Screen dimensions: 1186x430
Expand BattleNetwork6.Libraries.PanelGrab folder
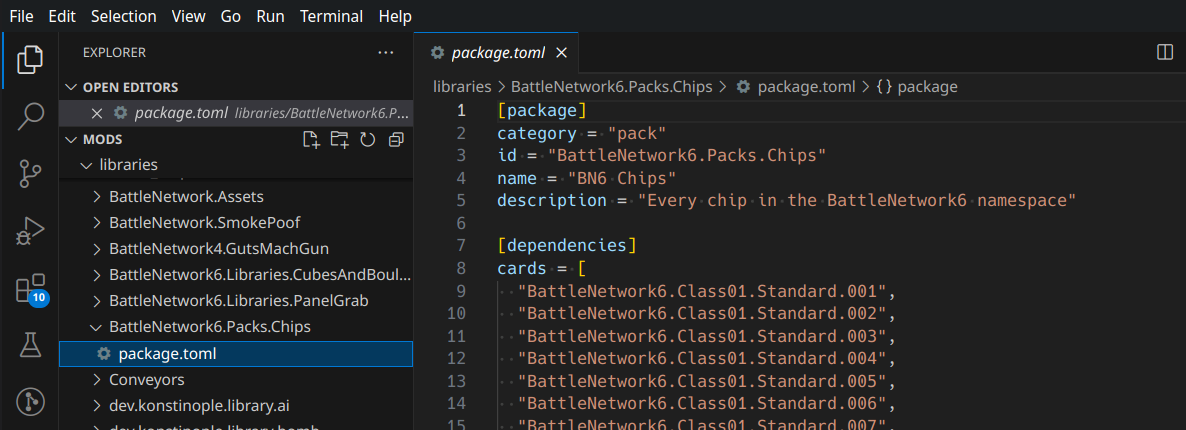pos(96,301)
